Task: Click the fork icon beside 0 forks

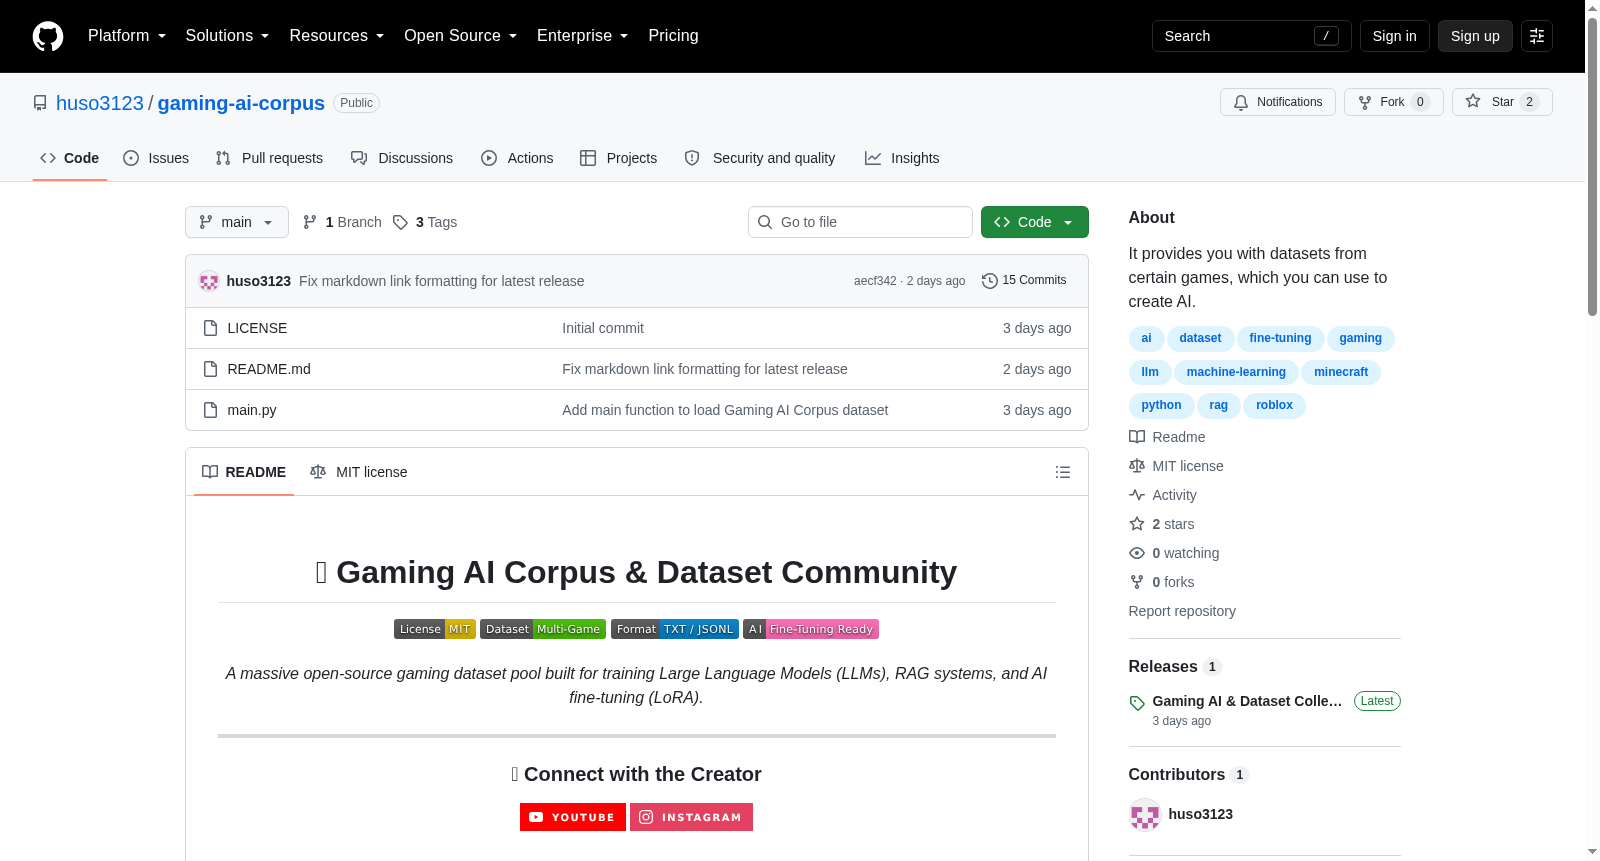Action: (x=1137, y=582)
